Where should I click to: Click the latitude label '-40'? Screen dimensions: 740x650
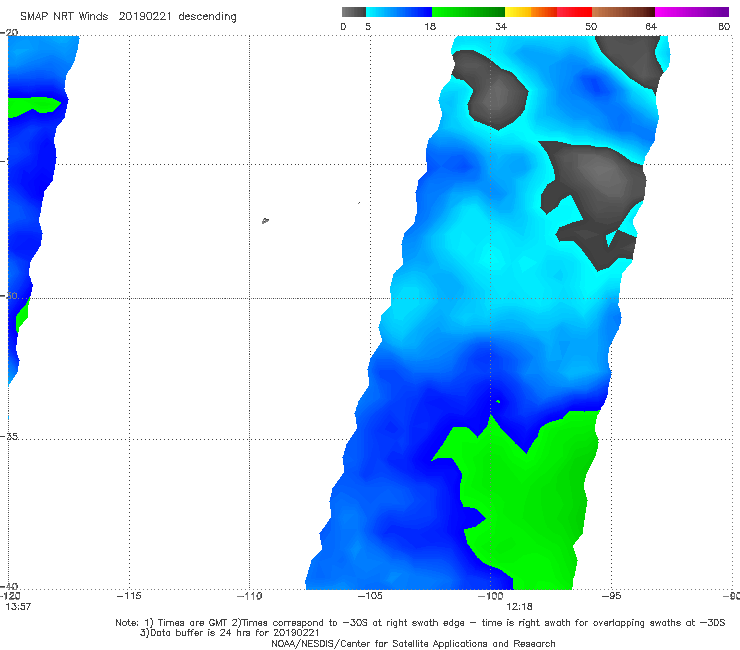point(9,587)
